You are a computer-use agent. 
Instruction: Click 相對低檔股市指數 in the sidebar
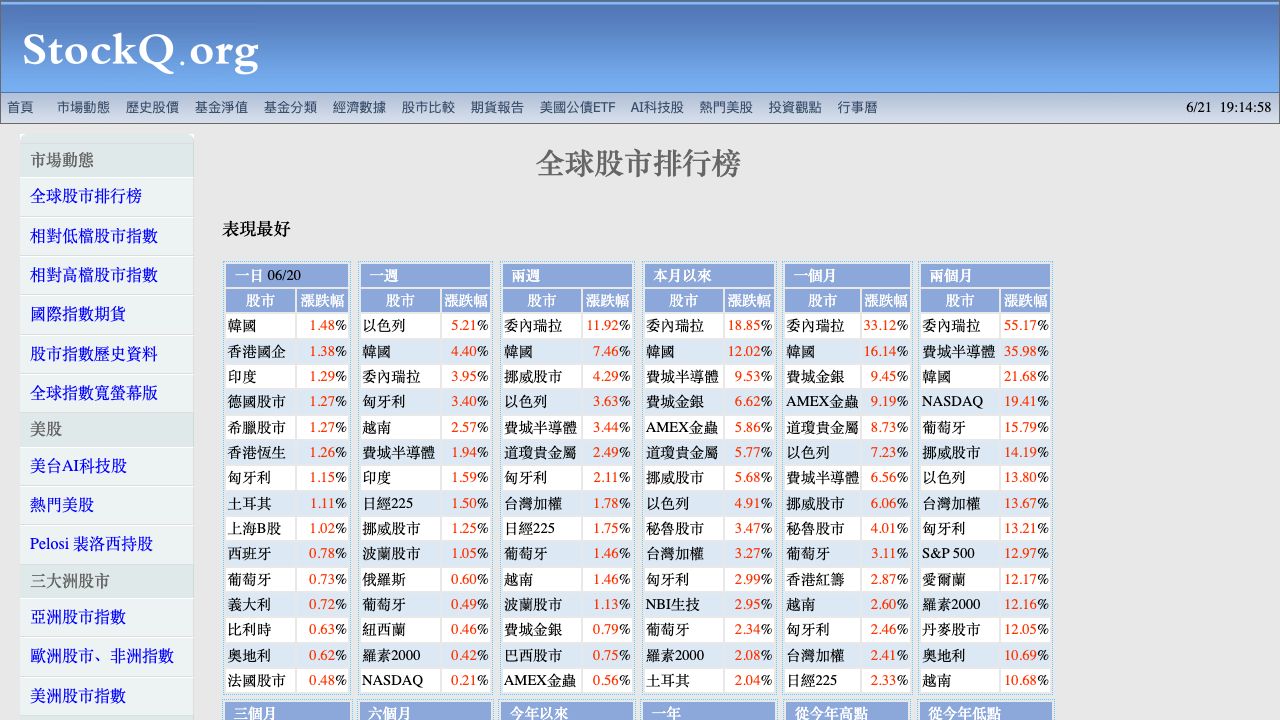94,236
